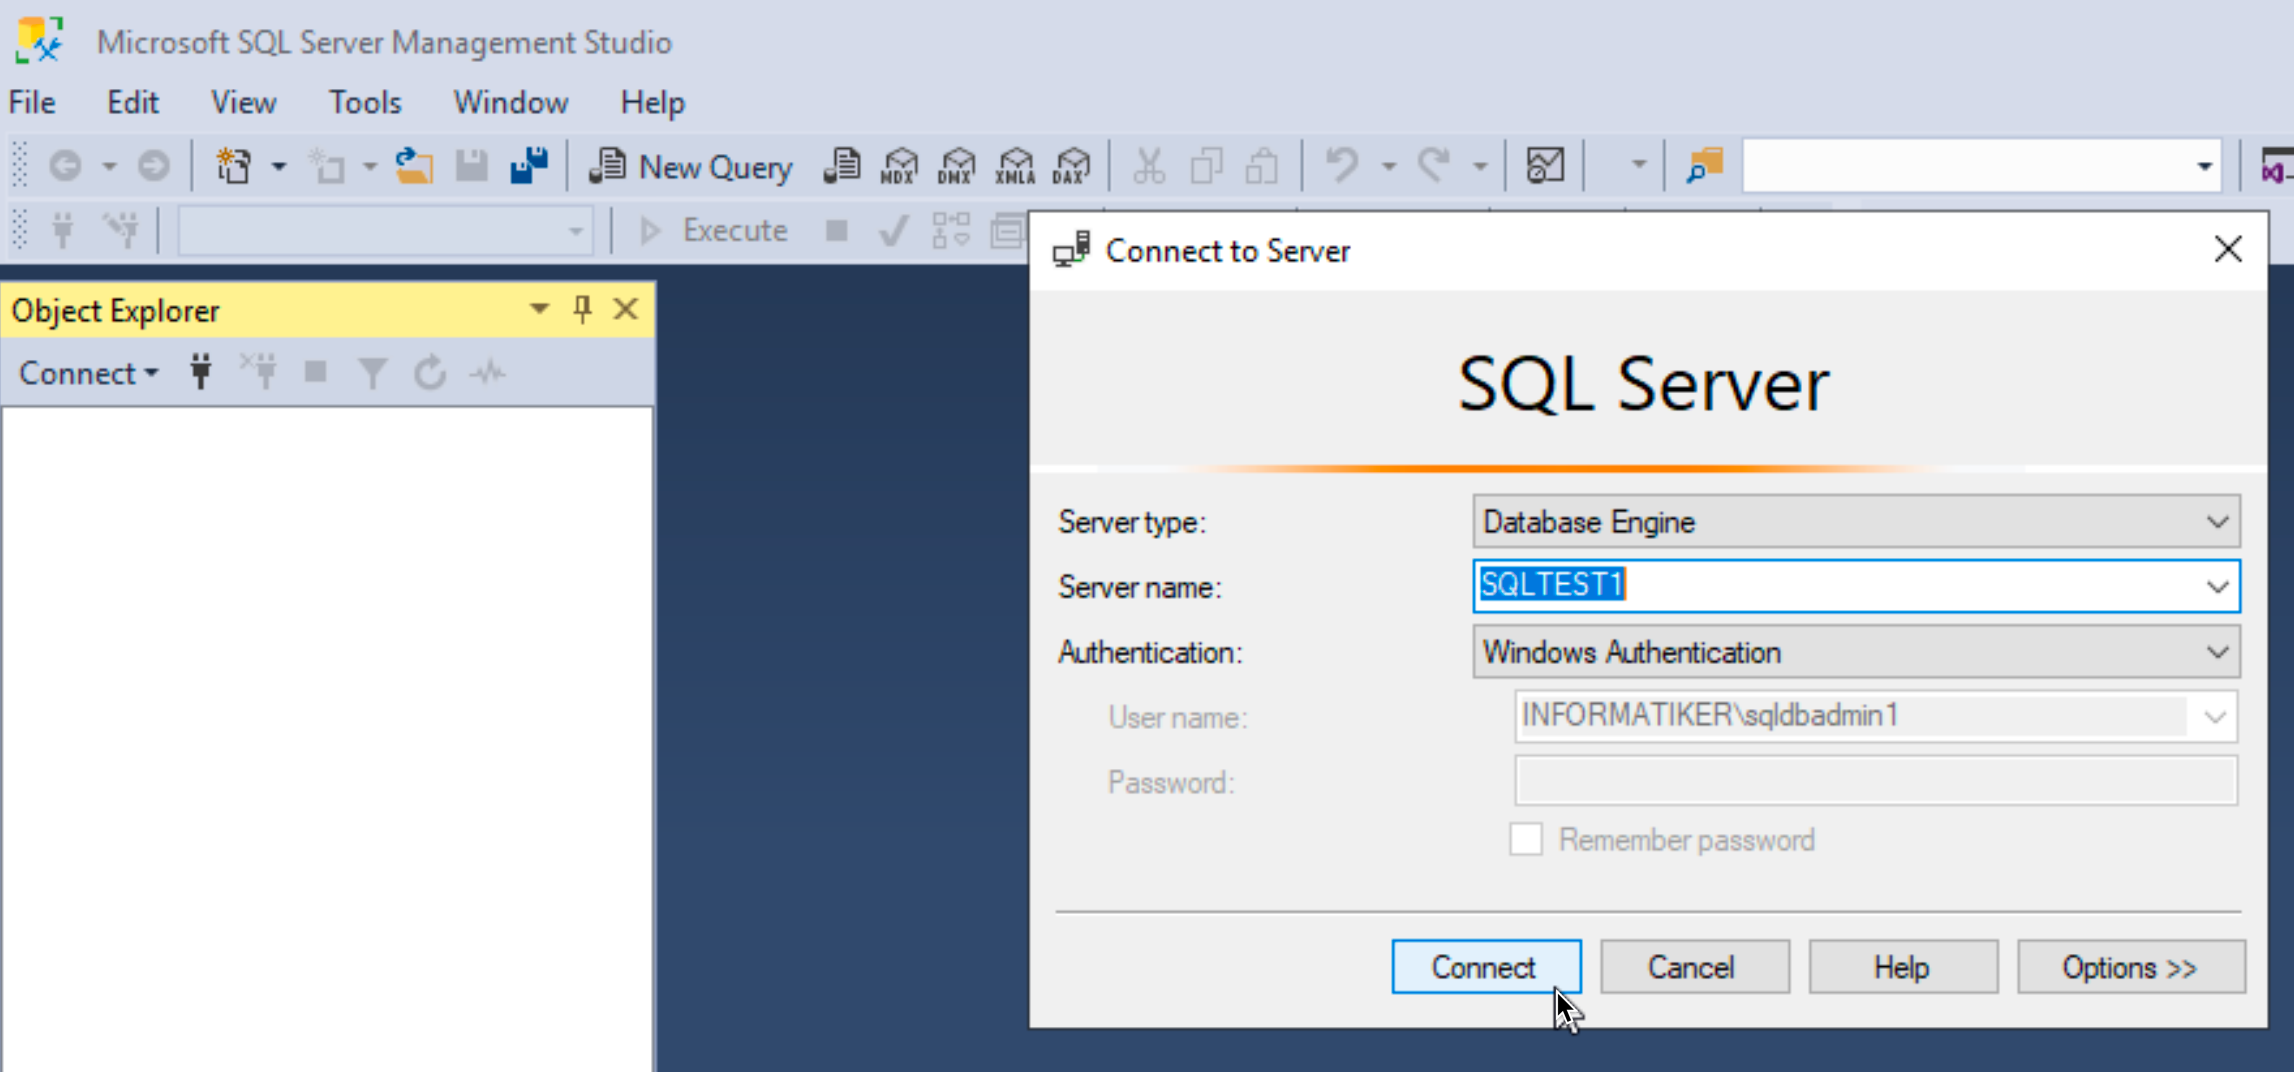The image size is (2294, 1072).
Task: Click the New Project icon
Action: tap(234, 166)
